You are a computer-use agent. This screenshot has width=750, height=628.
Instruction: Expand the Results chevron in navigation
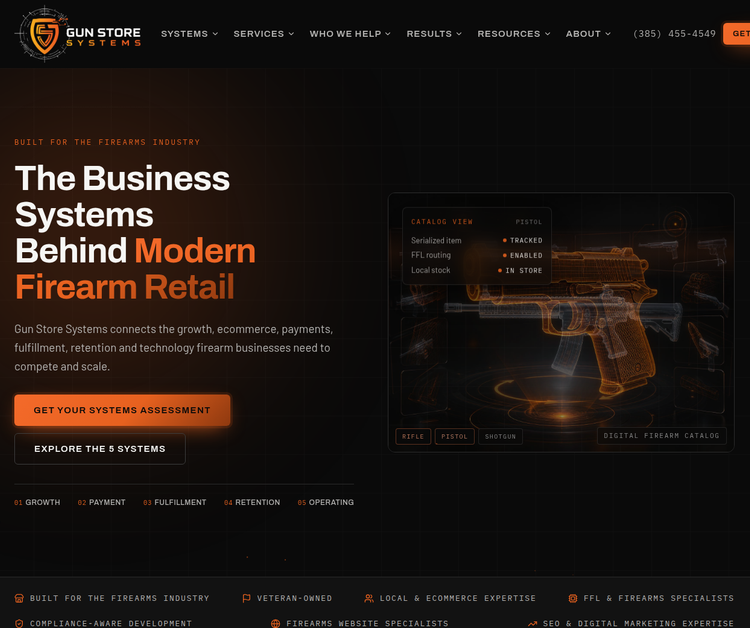click(x=459, y=34)
